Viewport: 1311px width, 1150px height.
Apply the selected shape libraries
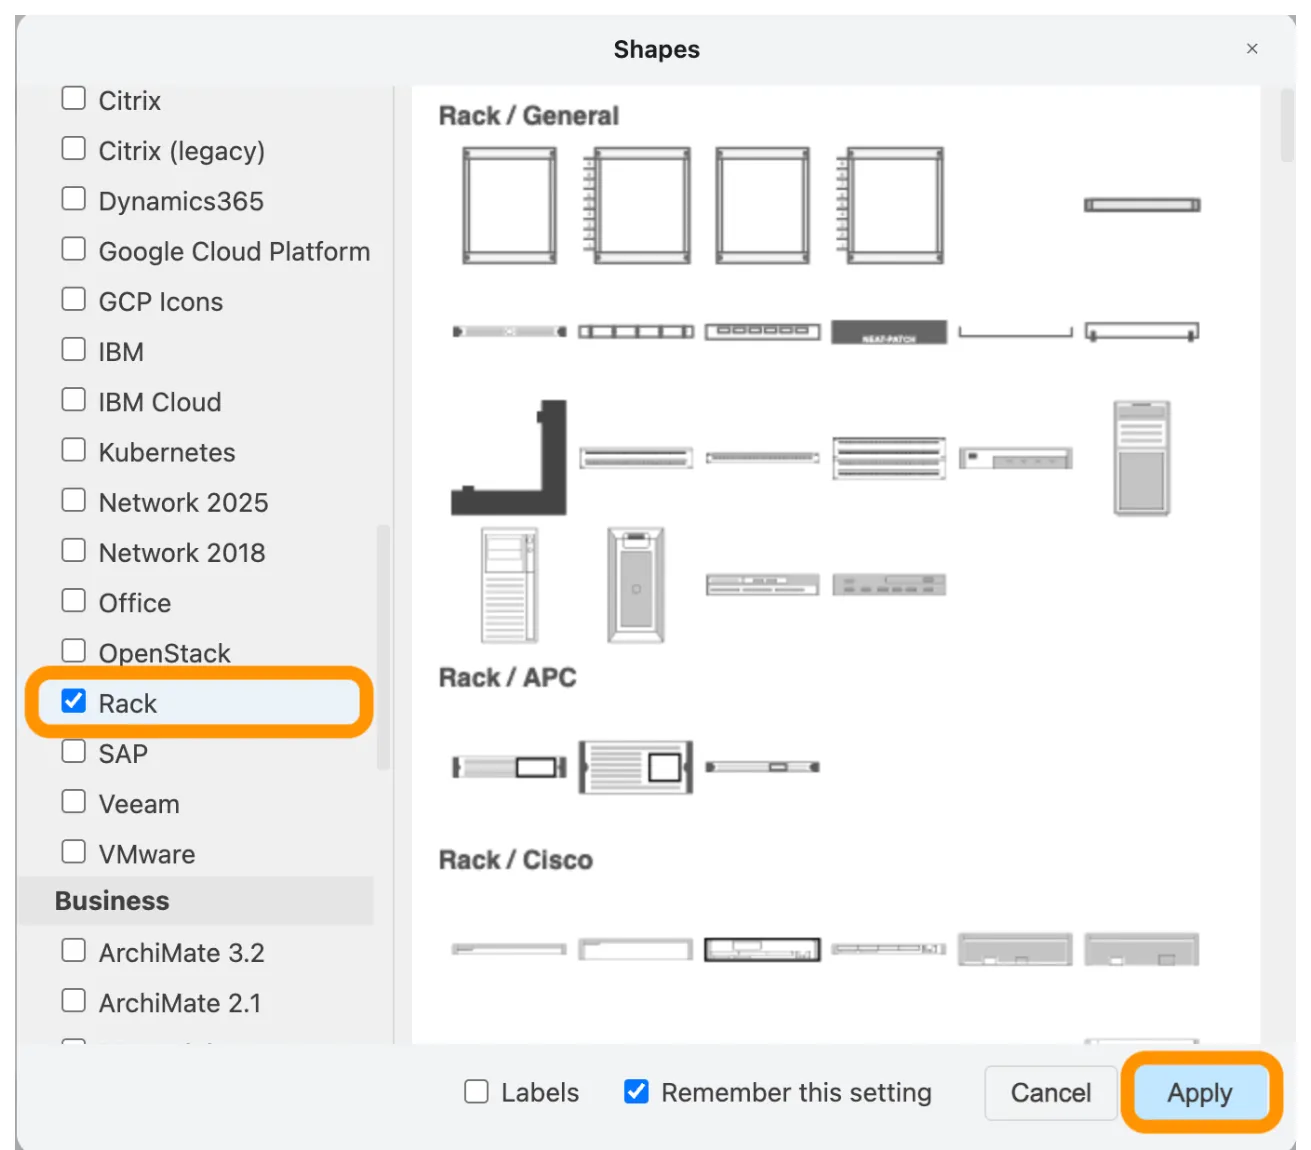pos(1200,1093)
